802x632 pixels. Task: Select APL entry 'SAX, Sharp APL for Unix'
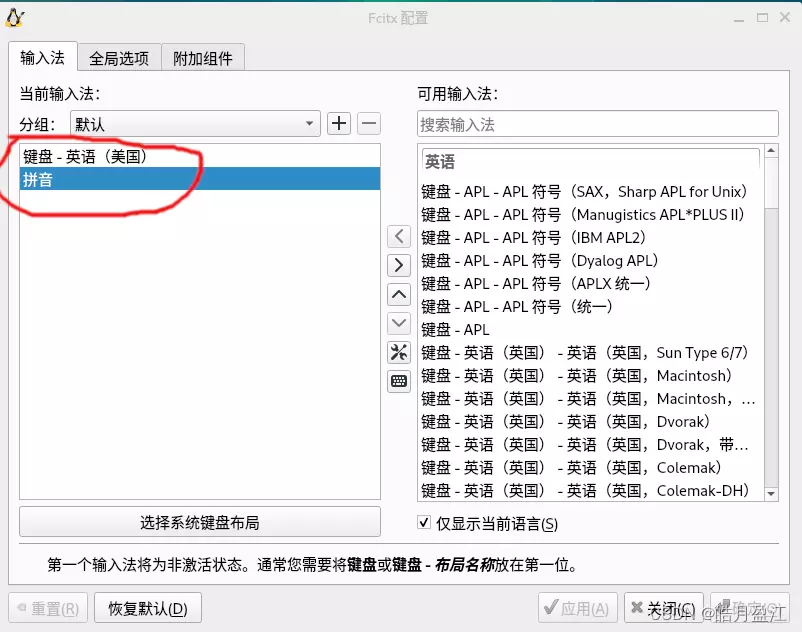[x=591, y=192]
